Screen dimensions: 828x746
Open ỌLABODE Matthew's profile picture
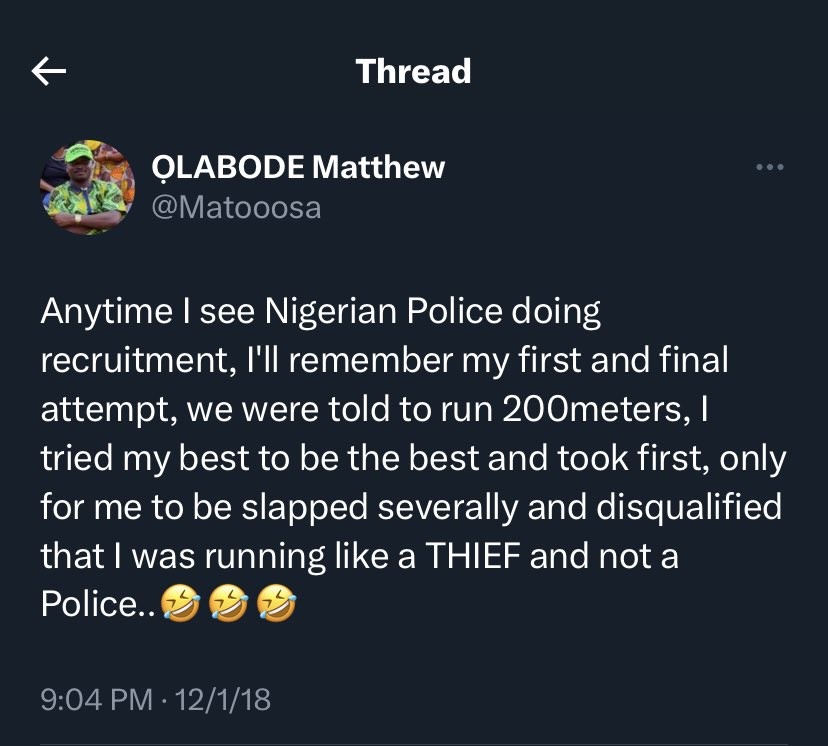tap(88, 187)
